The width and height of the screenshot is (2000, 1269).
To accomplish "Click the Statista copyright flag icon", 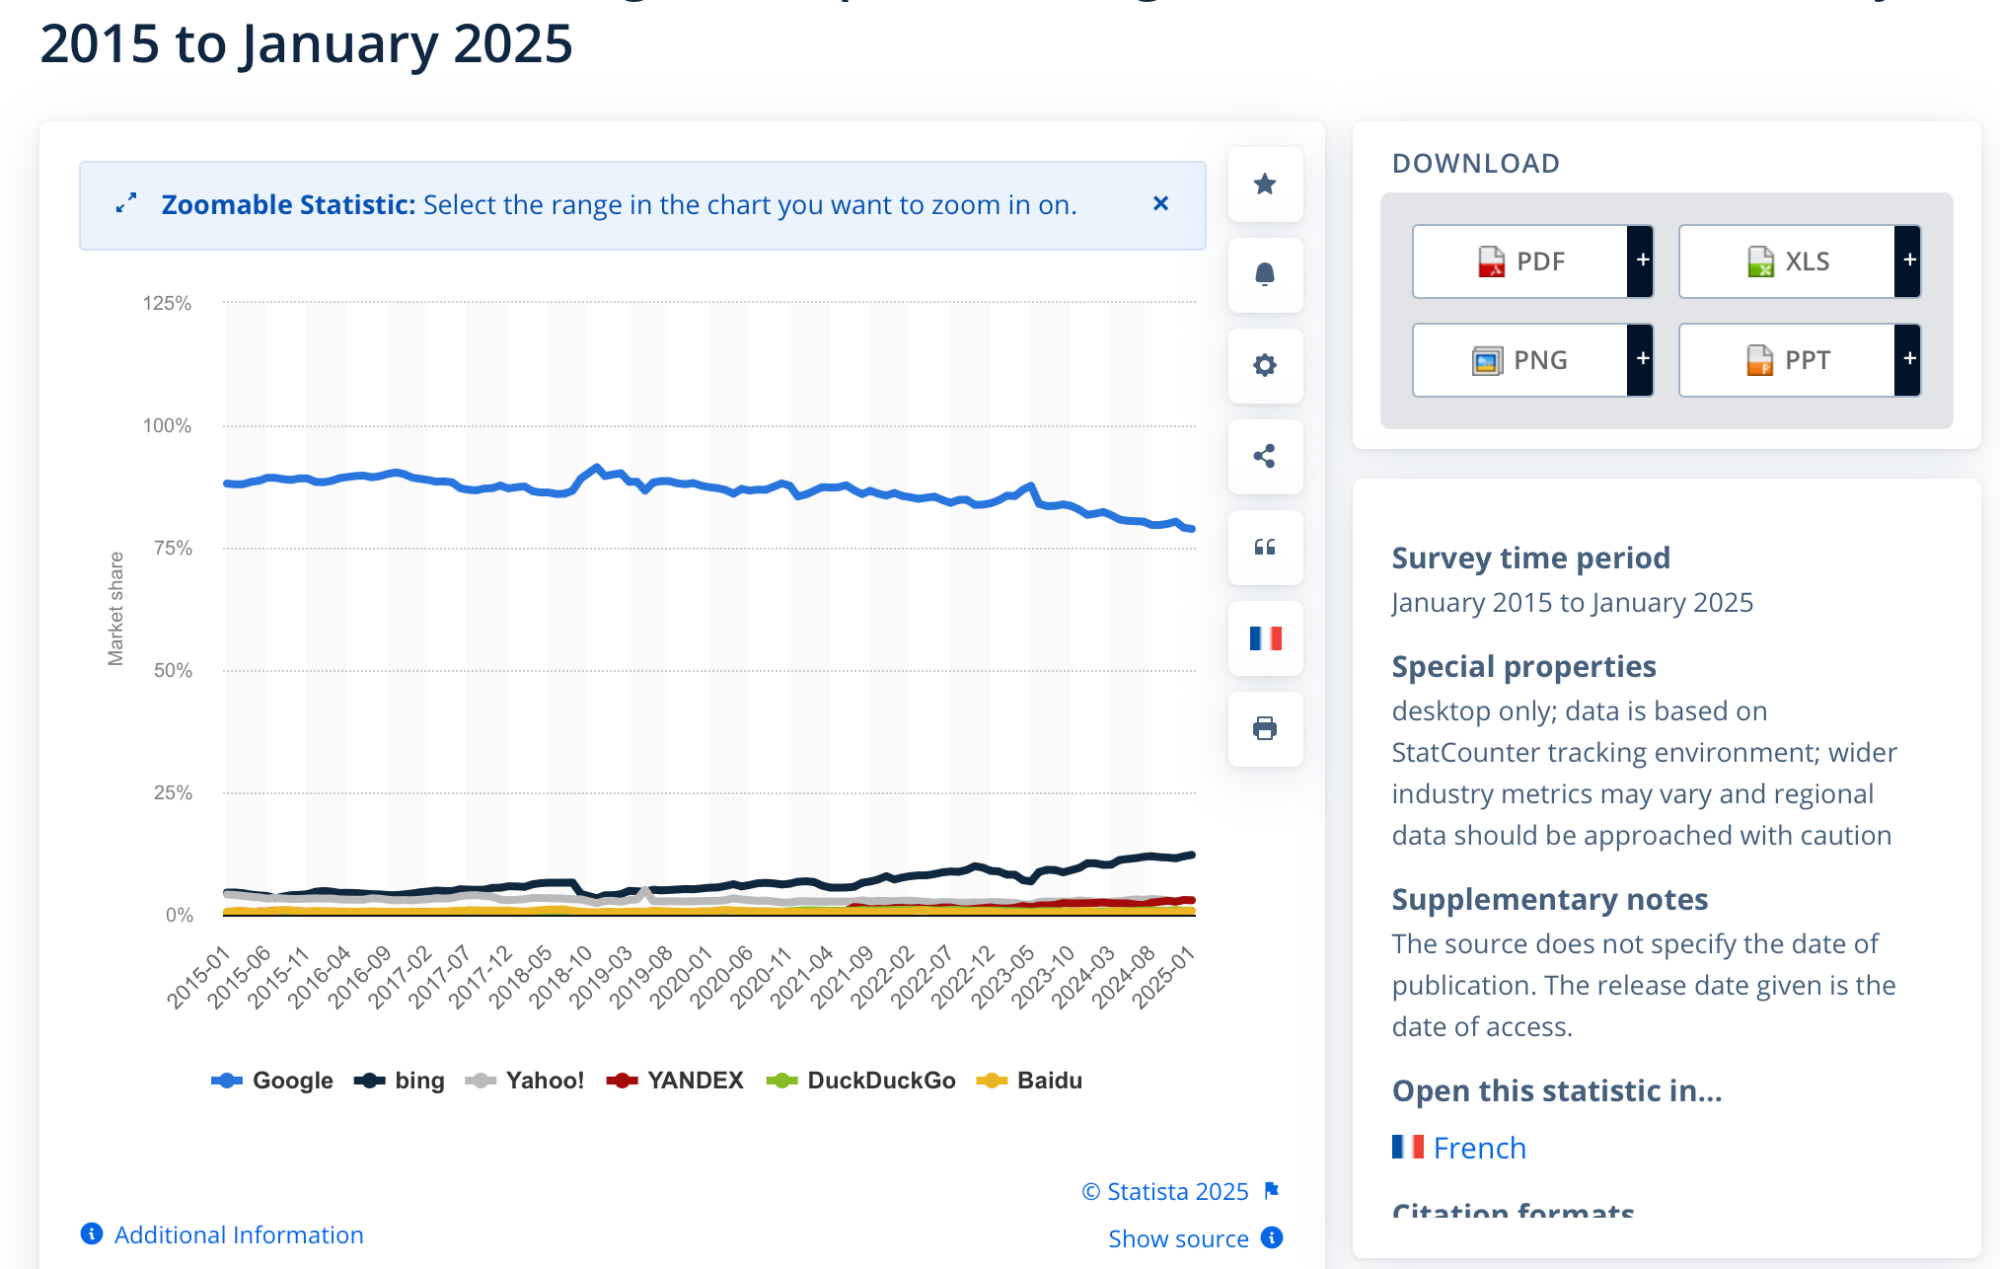I will click(x=1272, y=1190).
